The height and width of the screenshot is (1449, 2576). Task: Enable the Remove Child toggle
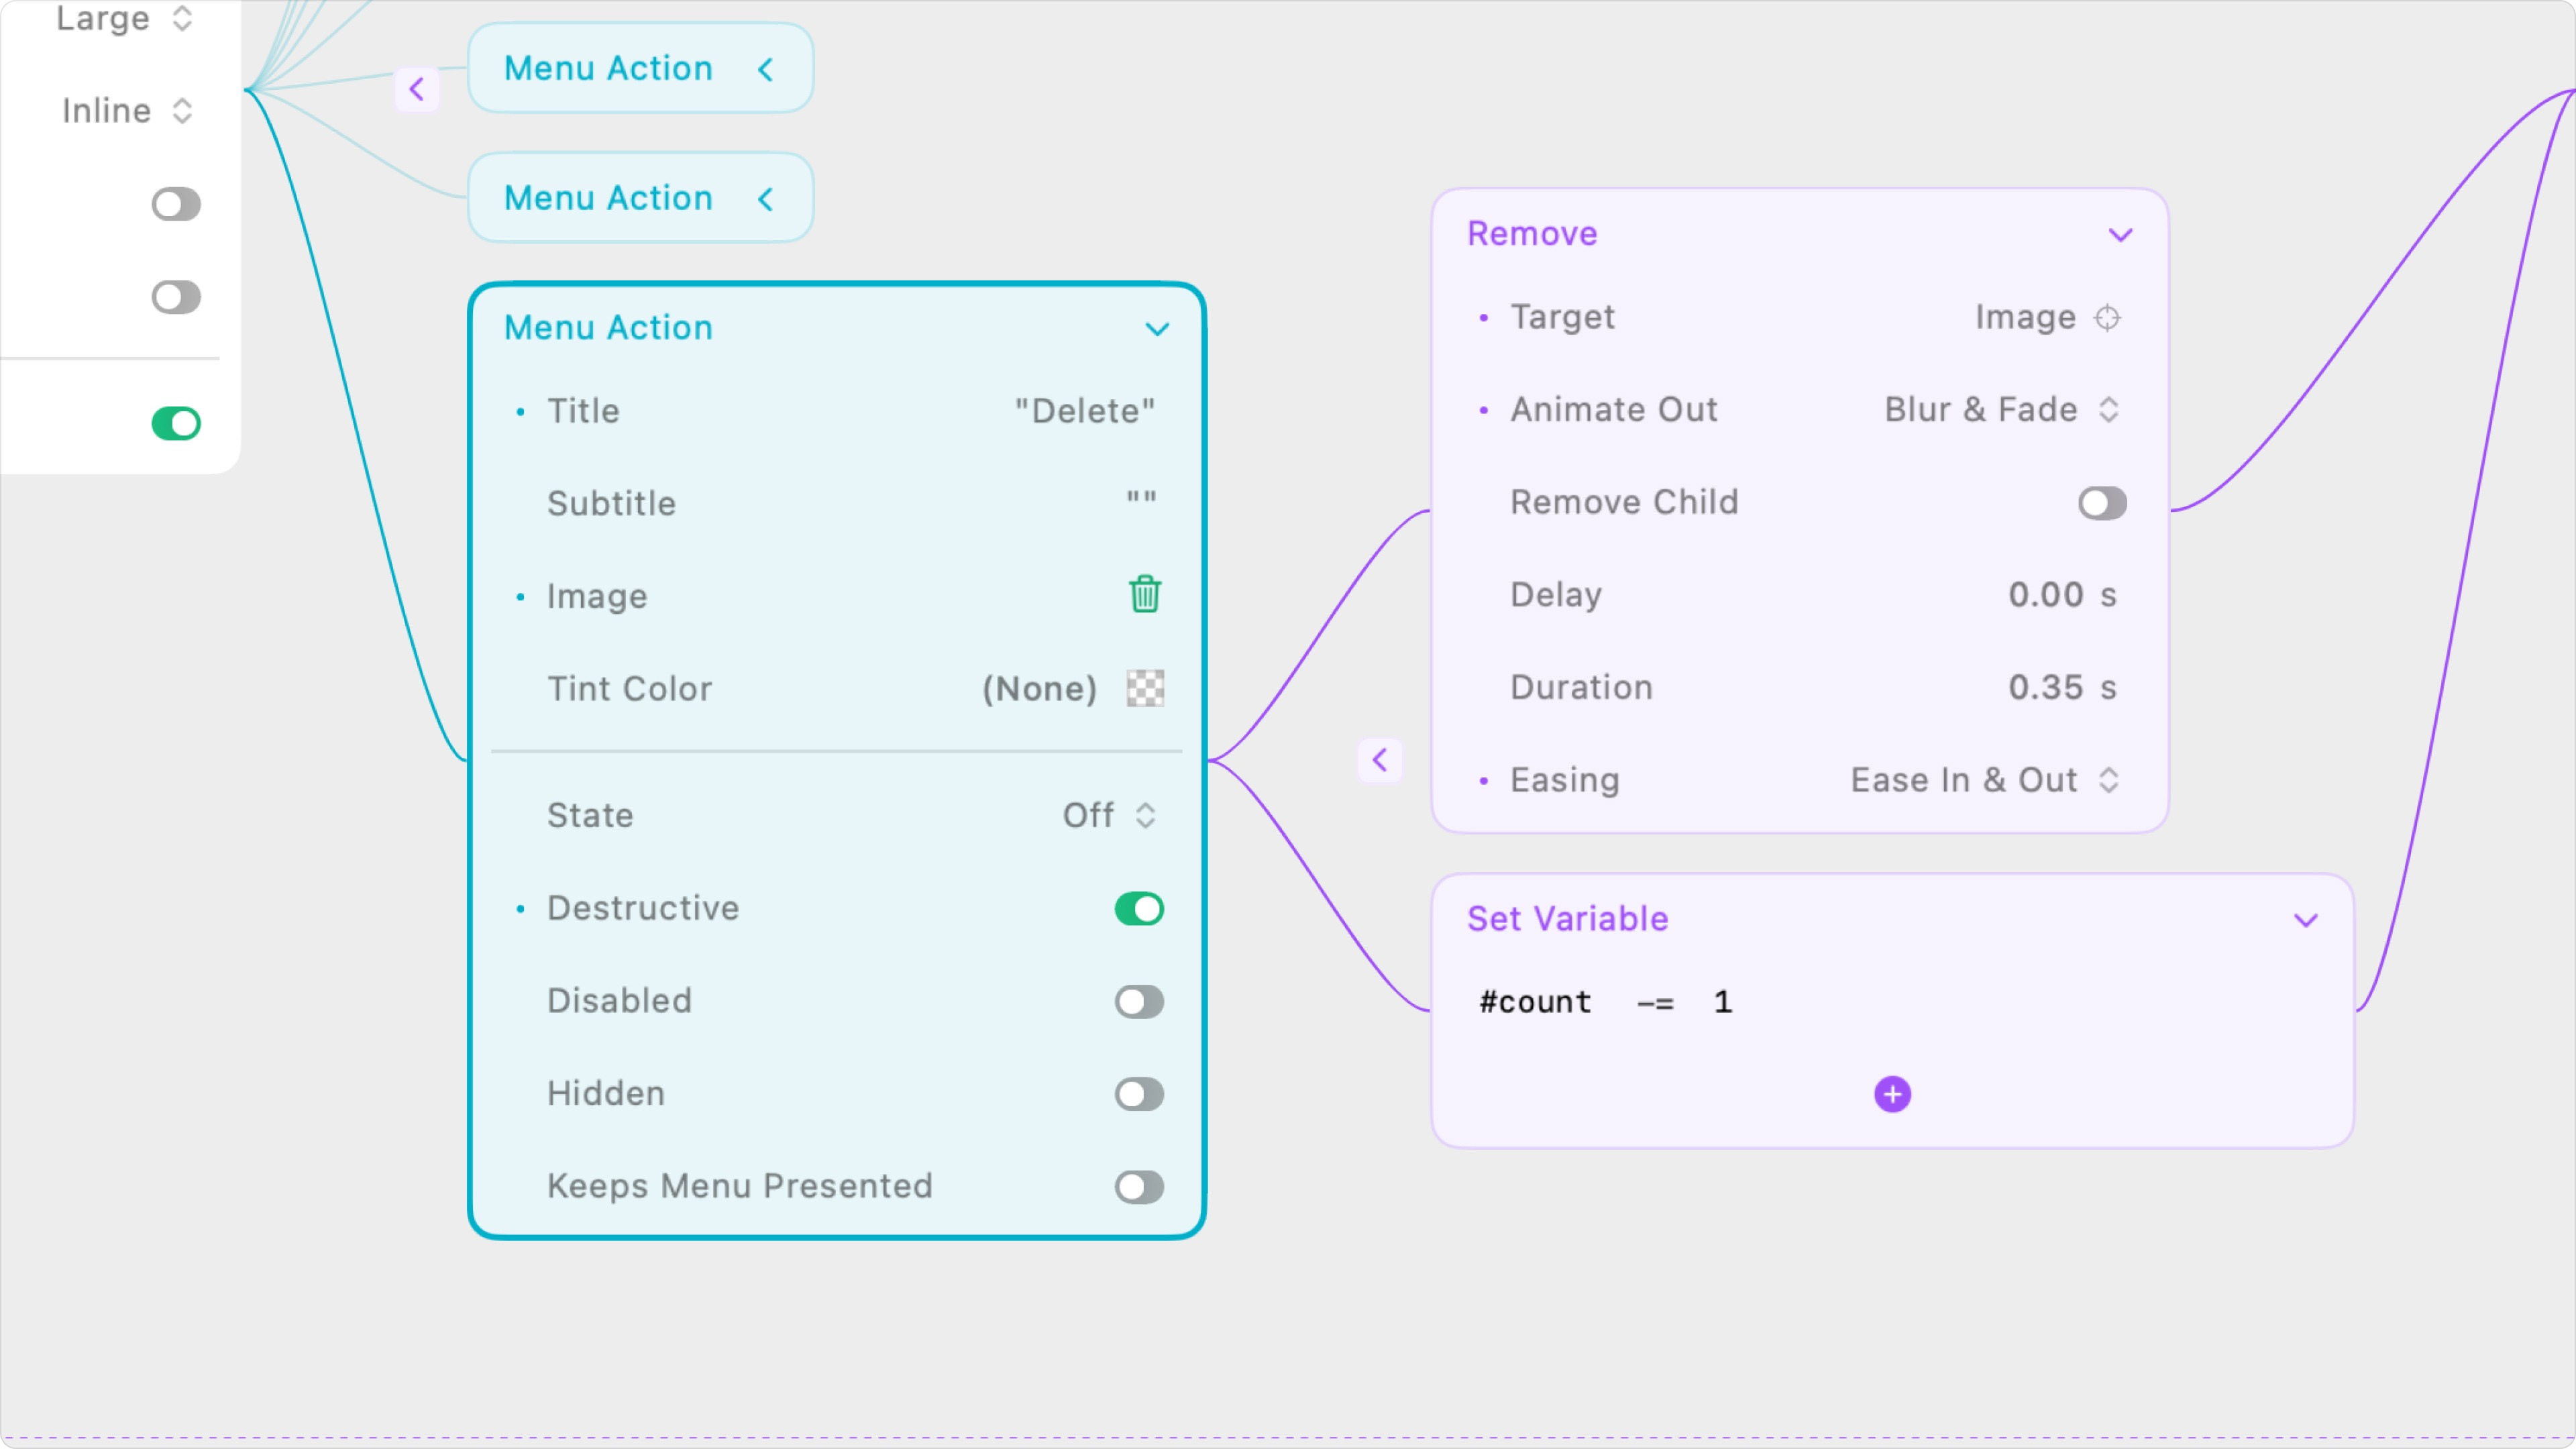point(2100,503)
